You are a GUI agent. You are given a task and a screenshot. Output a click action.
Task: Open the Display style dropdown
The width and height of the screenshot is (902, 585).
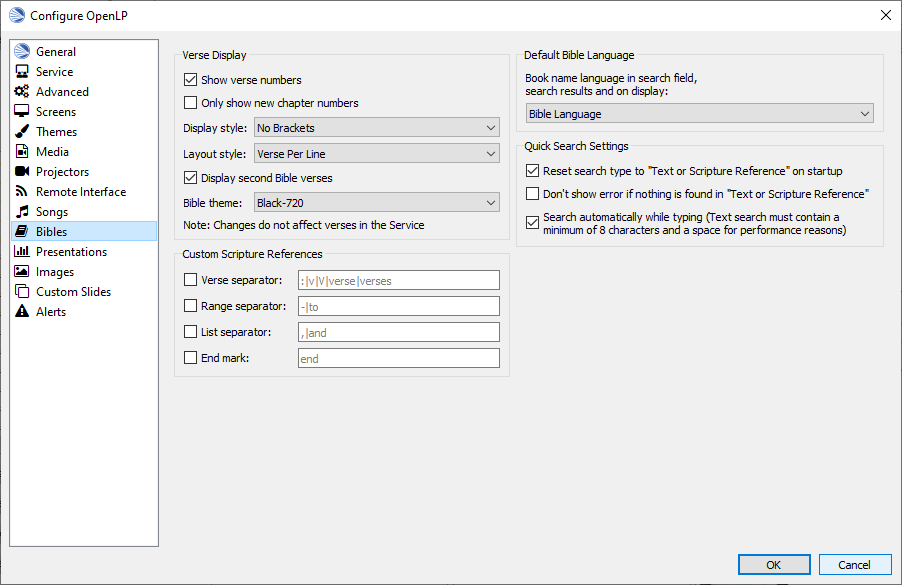(x=377, y=128)
